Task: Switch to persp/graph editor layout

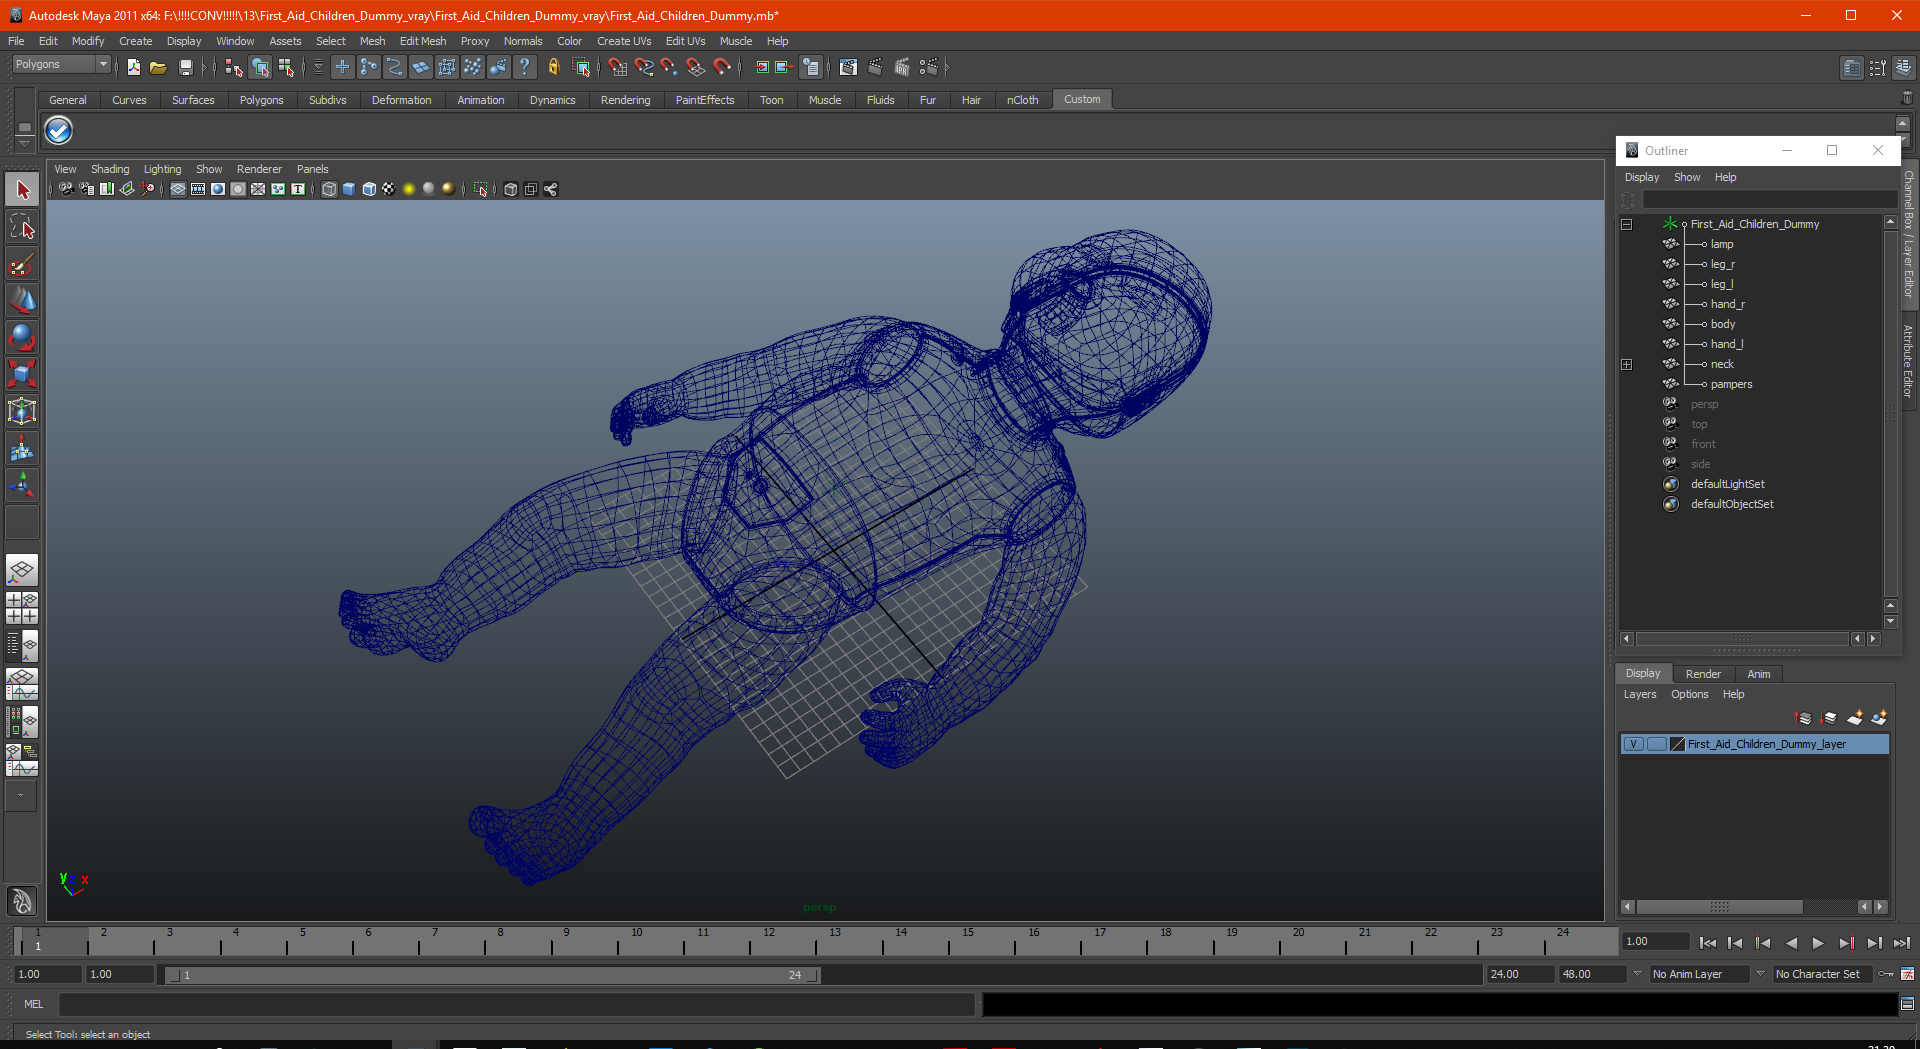Action: [22, 683]
